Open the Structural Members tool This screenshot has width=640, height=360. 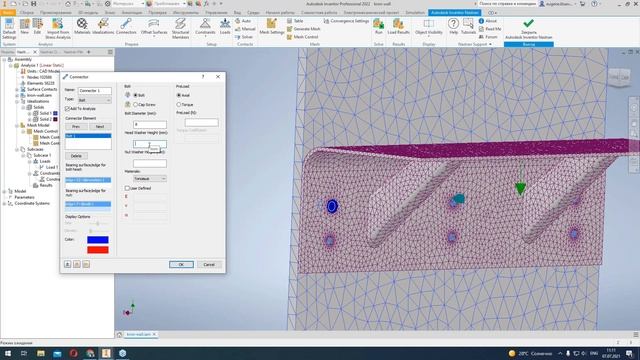[x=180, y=29]
